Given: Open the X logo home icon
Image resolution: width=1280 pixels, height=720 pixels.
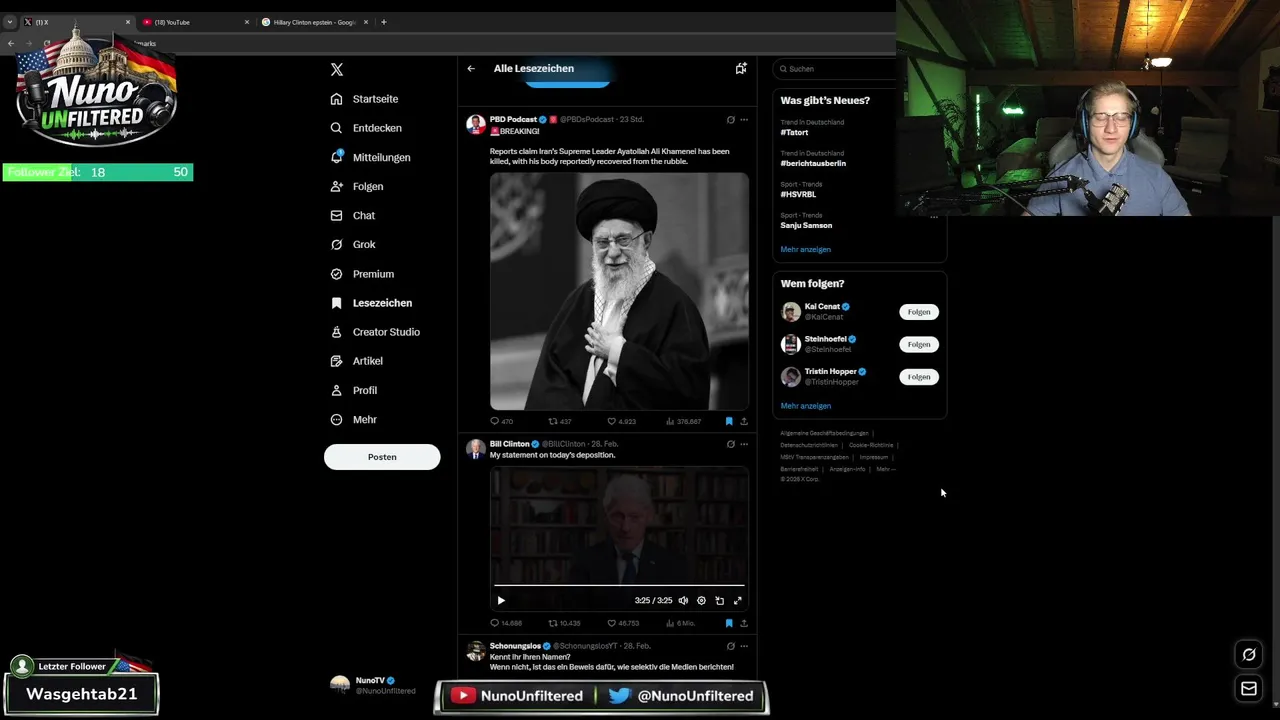Looking at the screenshot, I should (x=337, y=69).
